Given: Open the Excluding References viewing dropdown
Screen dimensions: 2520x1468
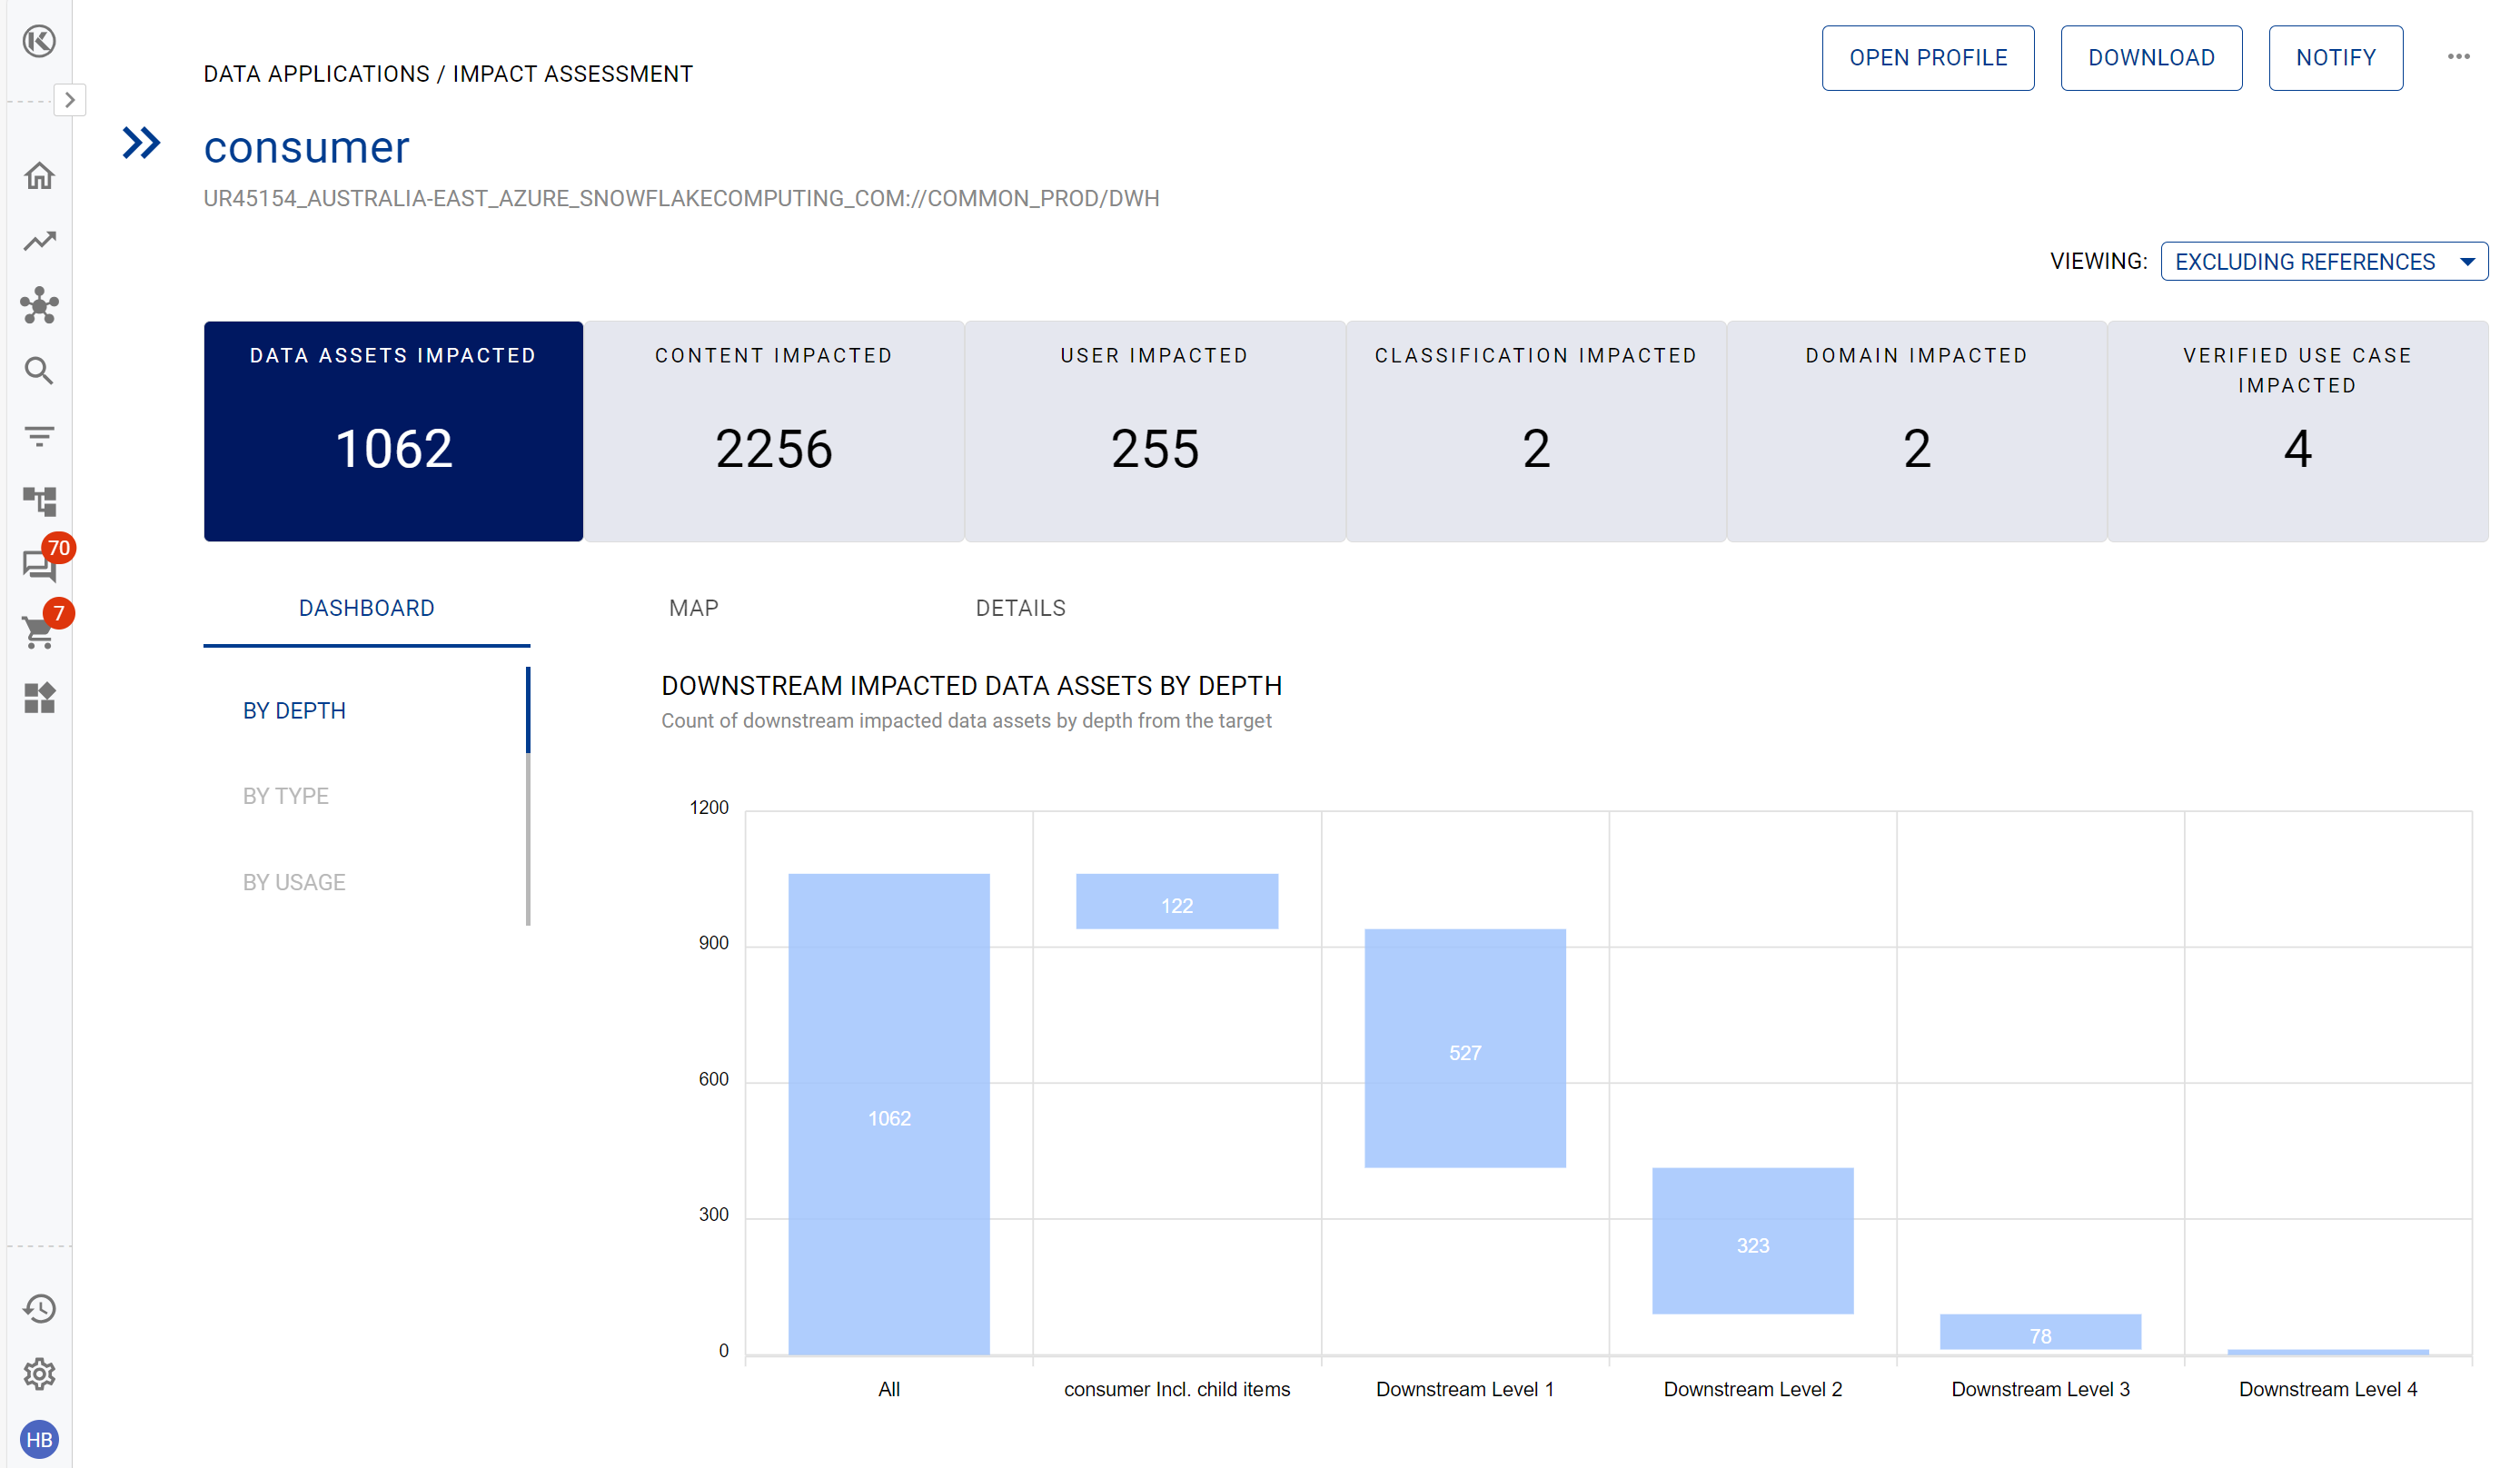Looking at the screenshot, I should [x=2323, y=262].
